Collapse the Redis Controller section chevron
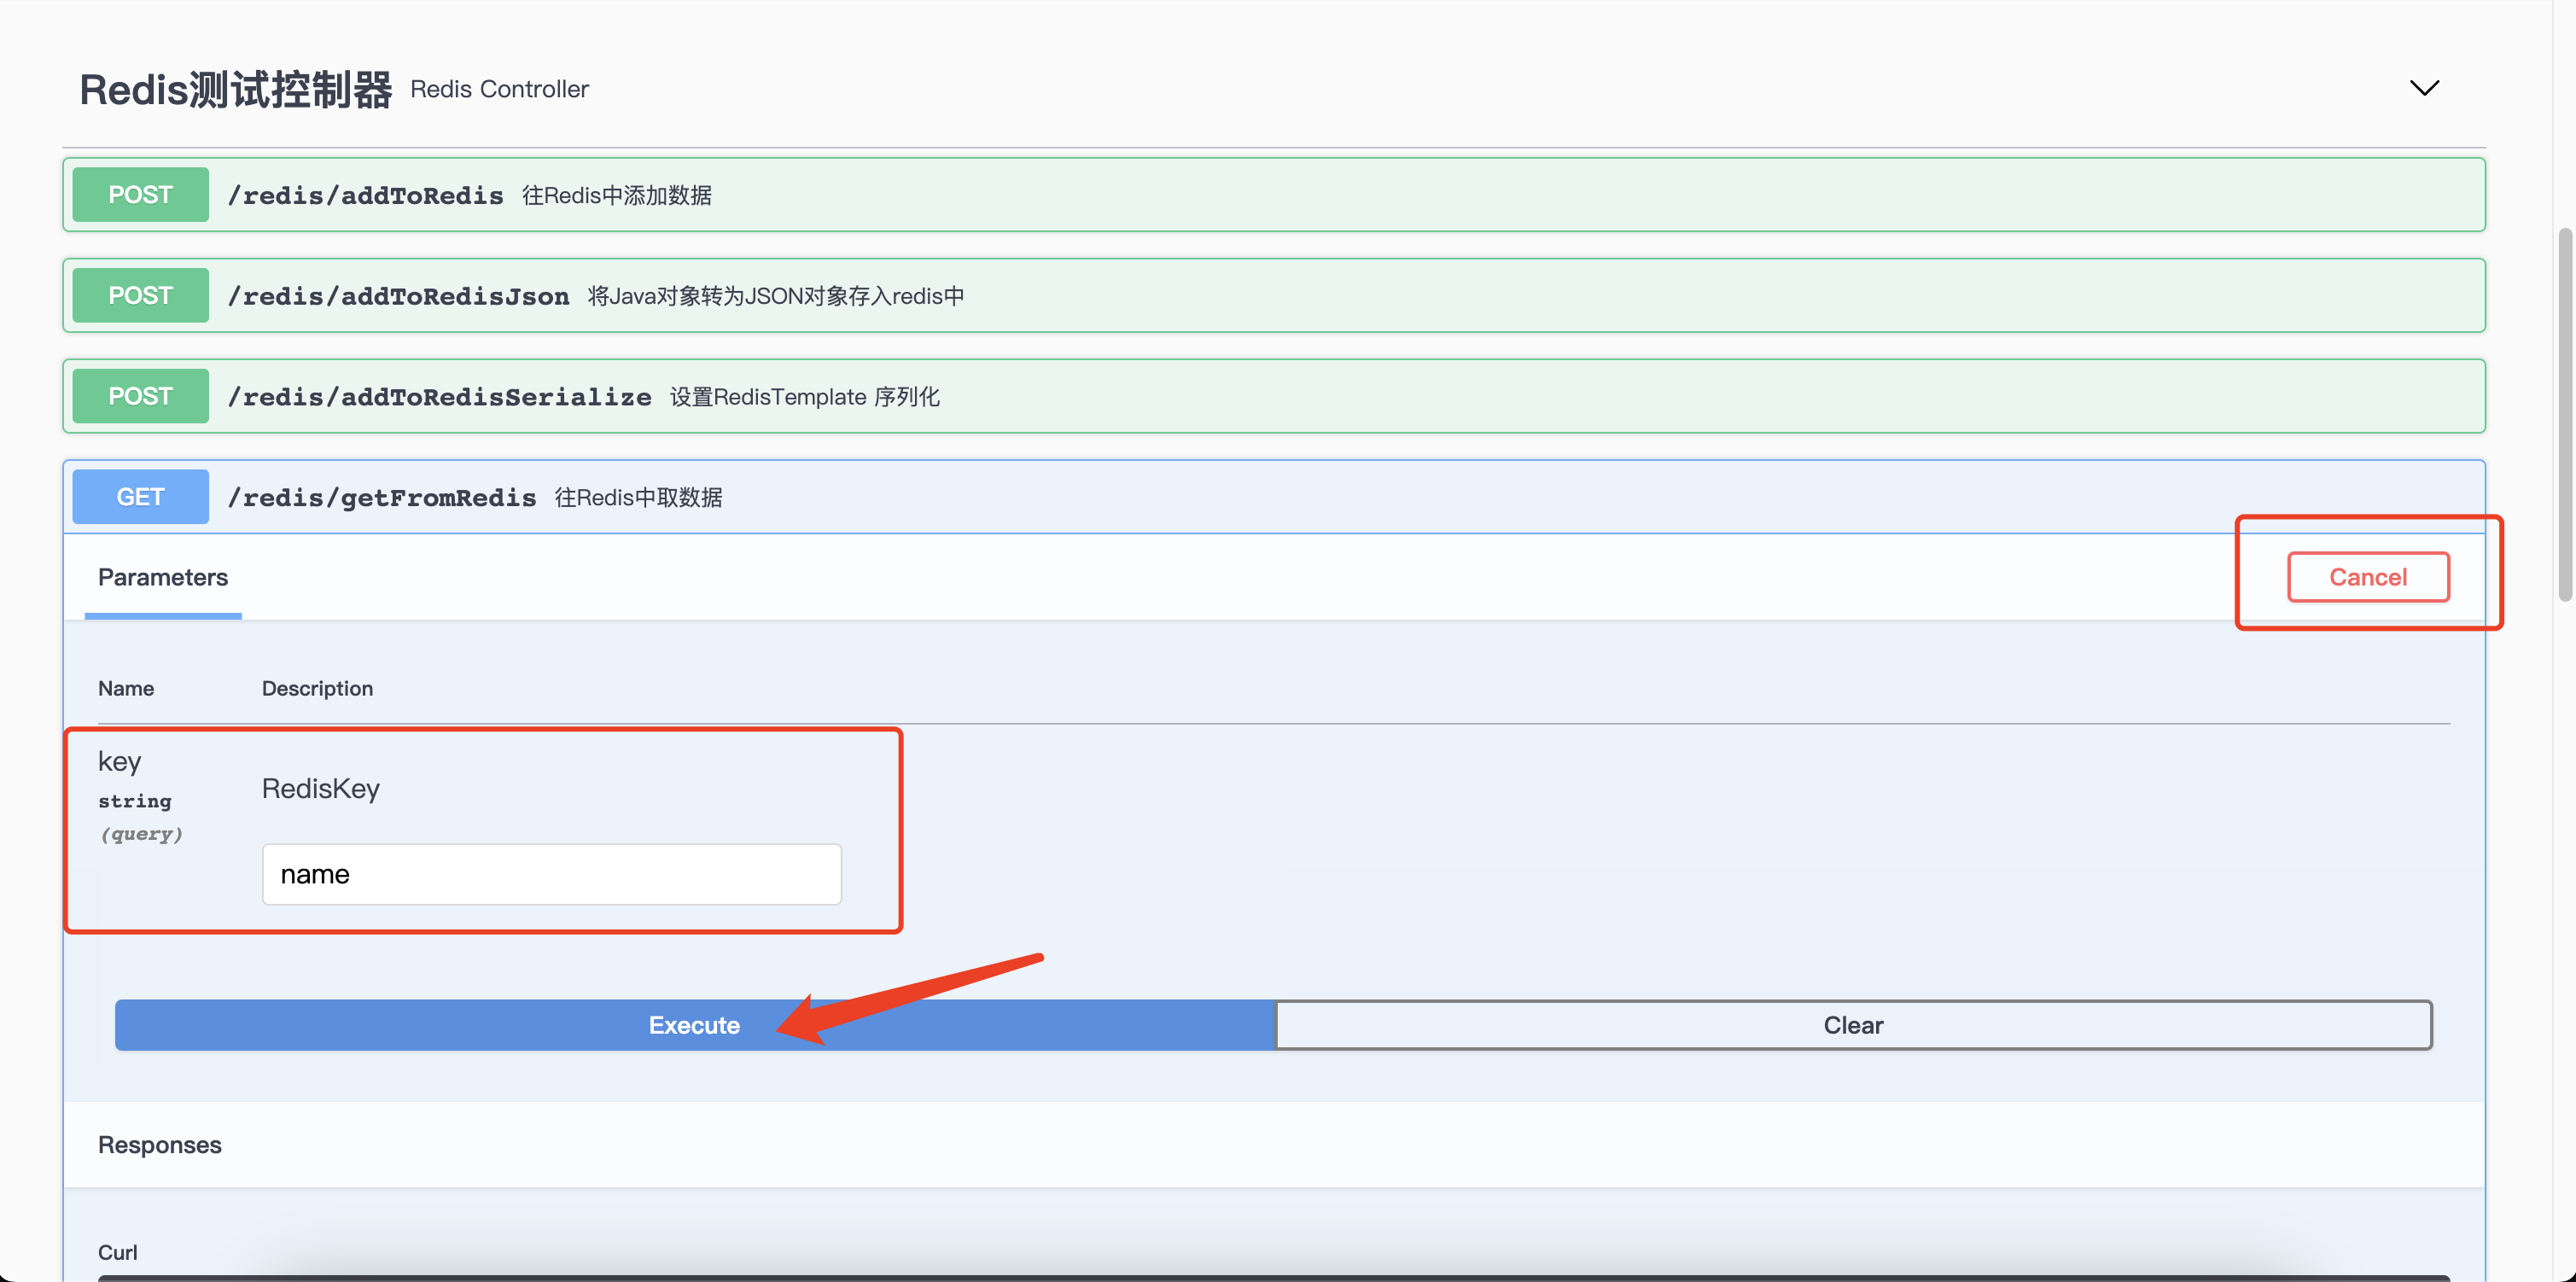This screenshot has height=1282, width=2576. [2424, 88]
